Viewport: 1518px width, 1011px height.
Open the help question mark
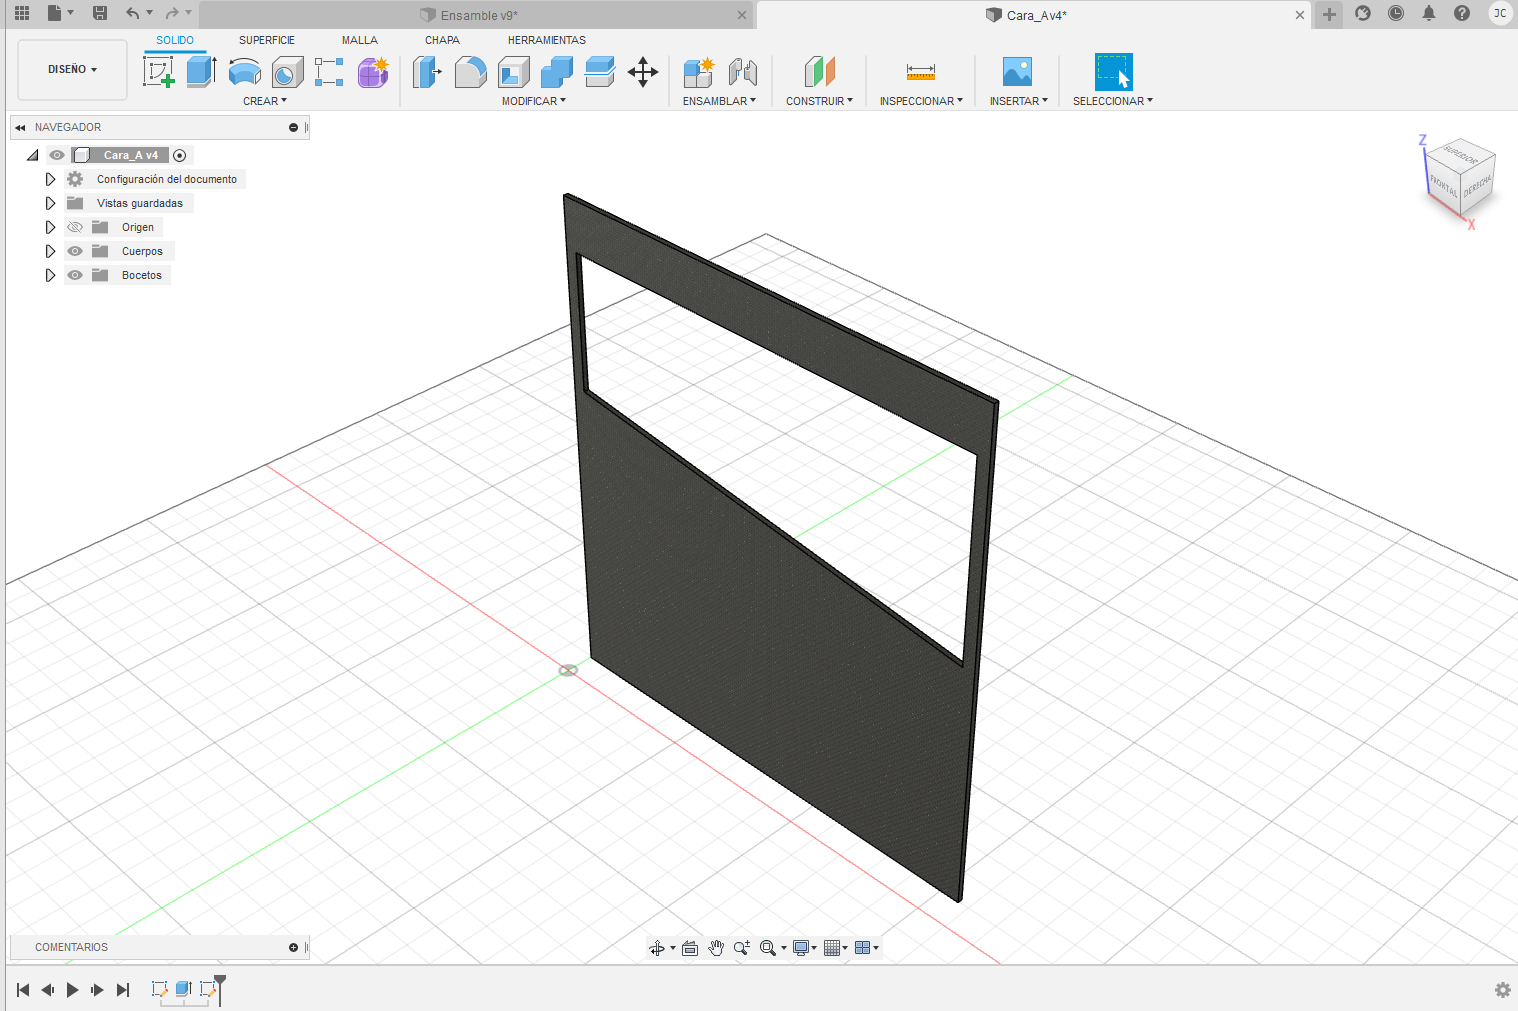(x=1462, y=13)
